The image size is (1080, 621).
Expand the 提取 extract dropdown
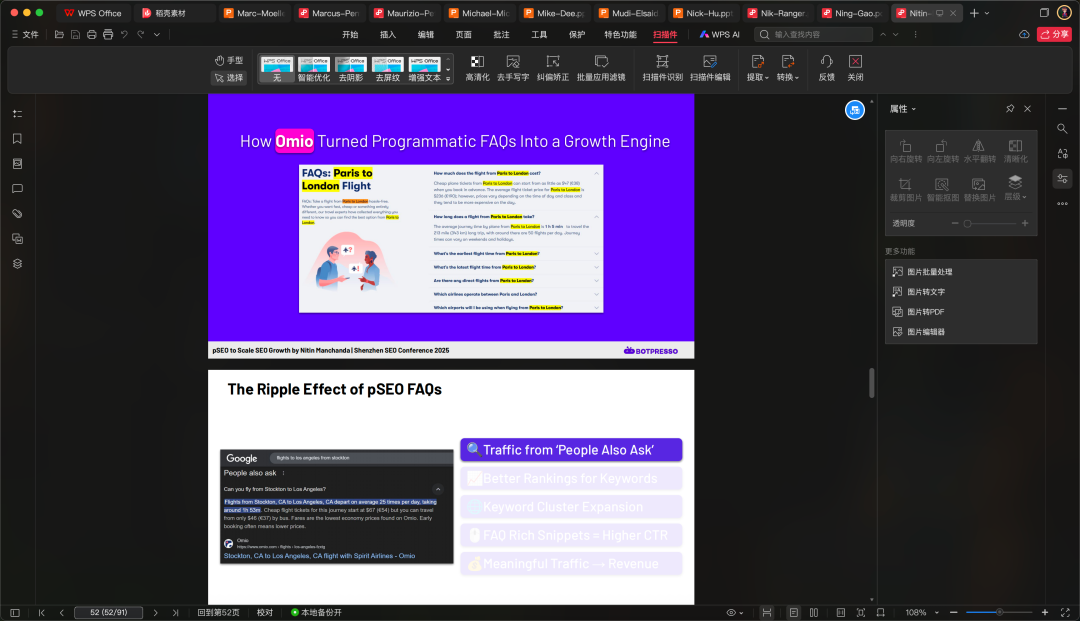click(x=758, y=69)
